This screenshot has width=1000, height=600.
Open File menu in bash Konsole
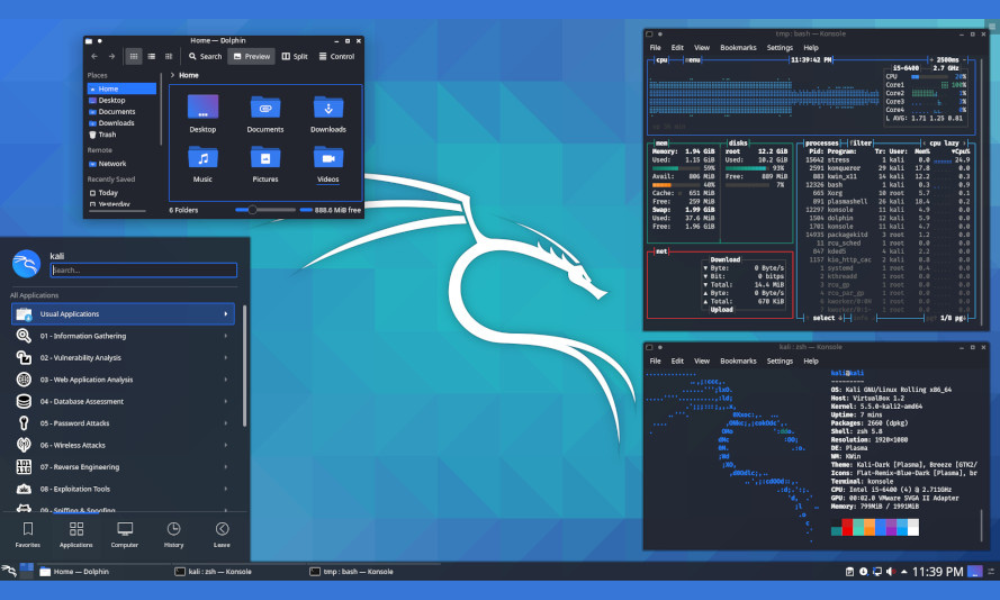click(x=655, y=48)
